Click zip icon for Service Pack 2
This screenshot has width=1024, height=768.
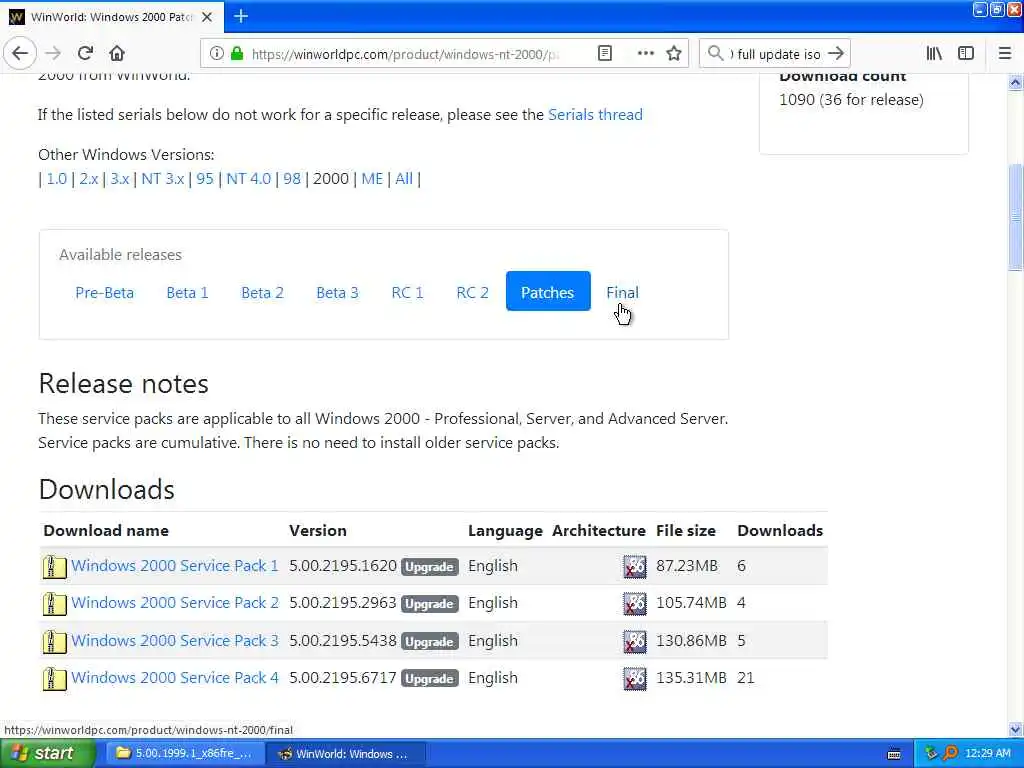[x=54, y=603]
